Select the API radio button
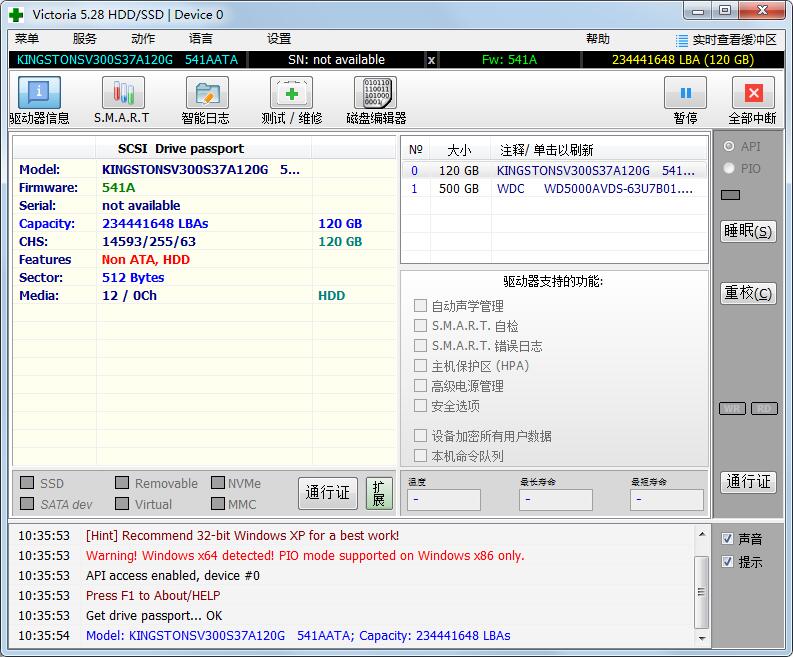This screenshot has width=793, height=657. 728,147
